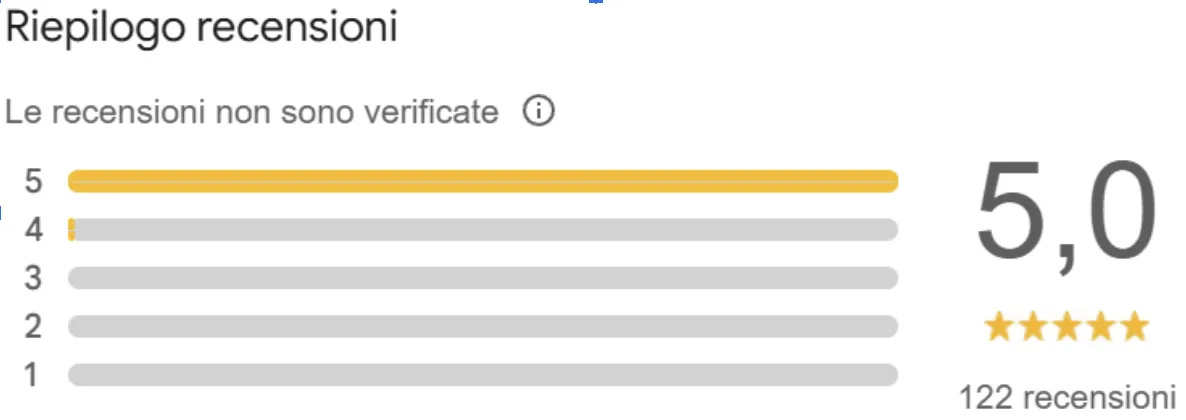Click the second gold star under score

pyautogui.click(x=1031, y=327)
